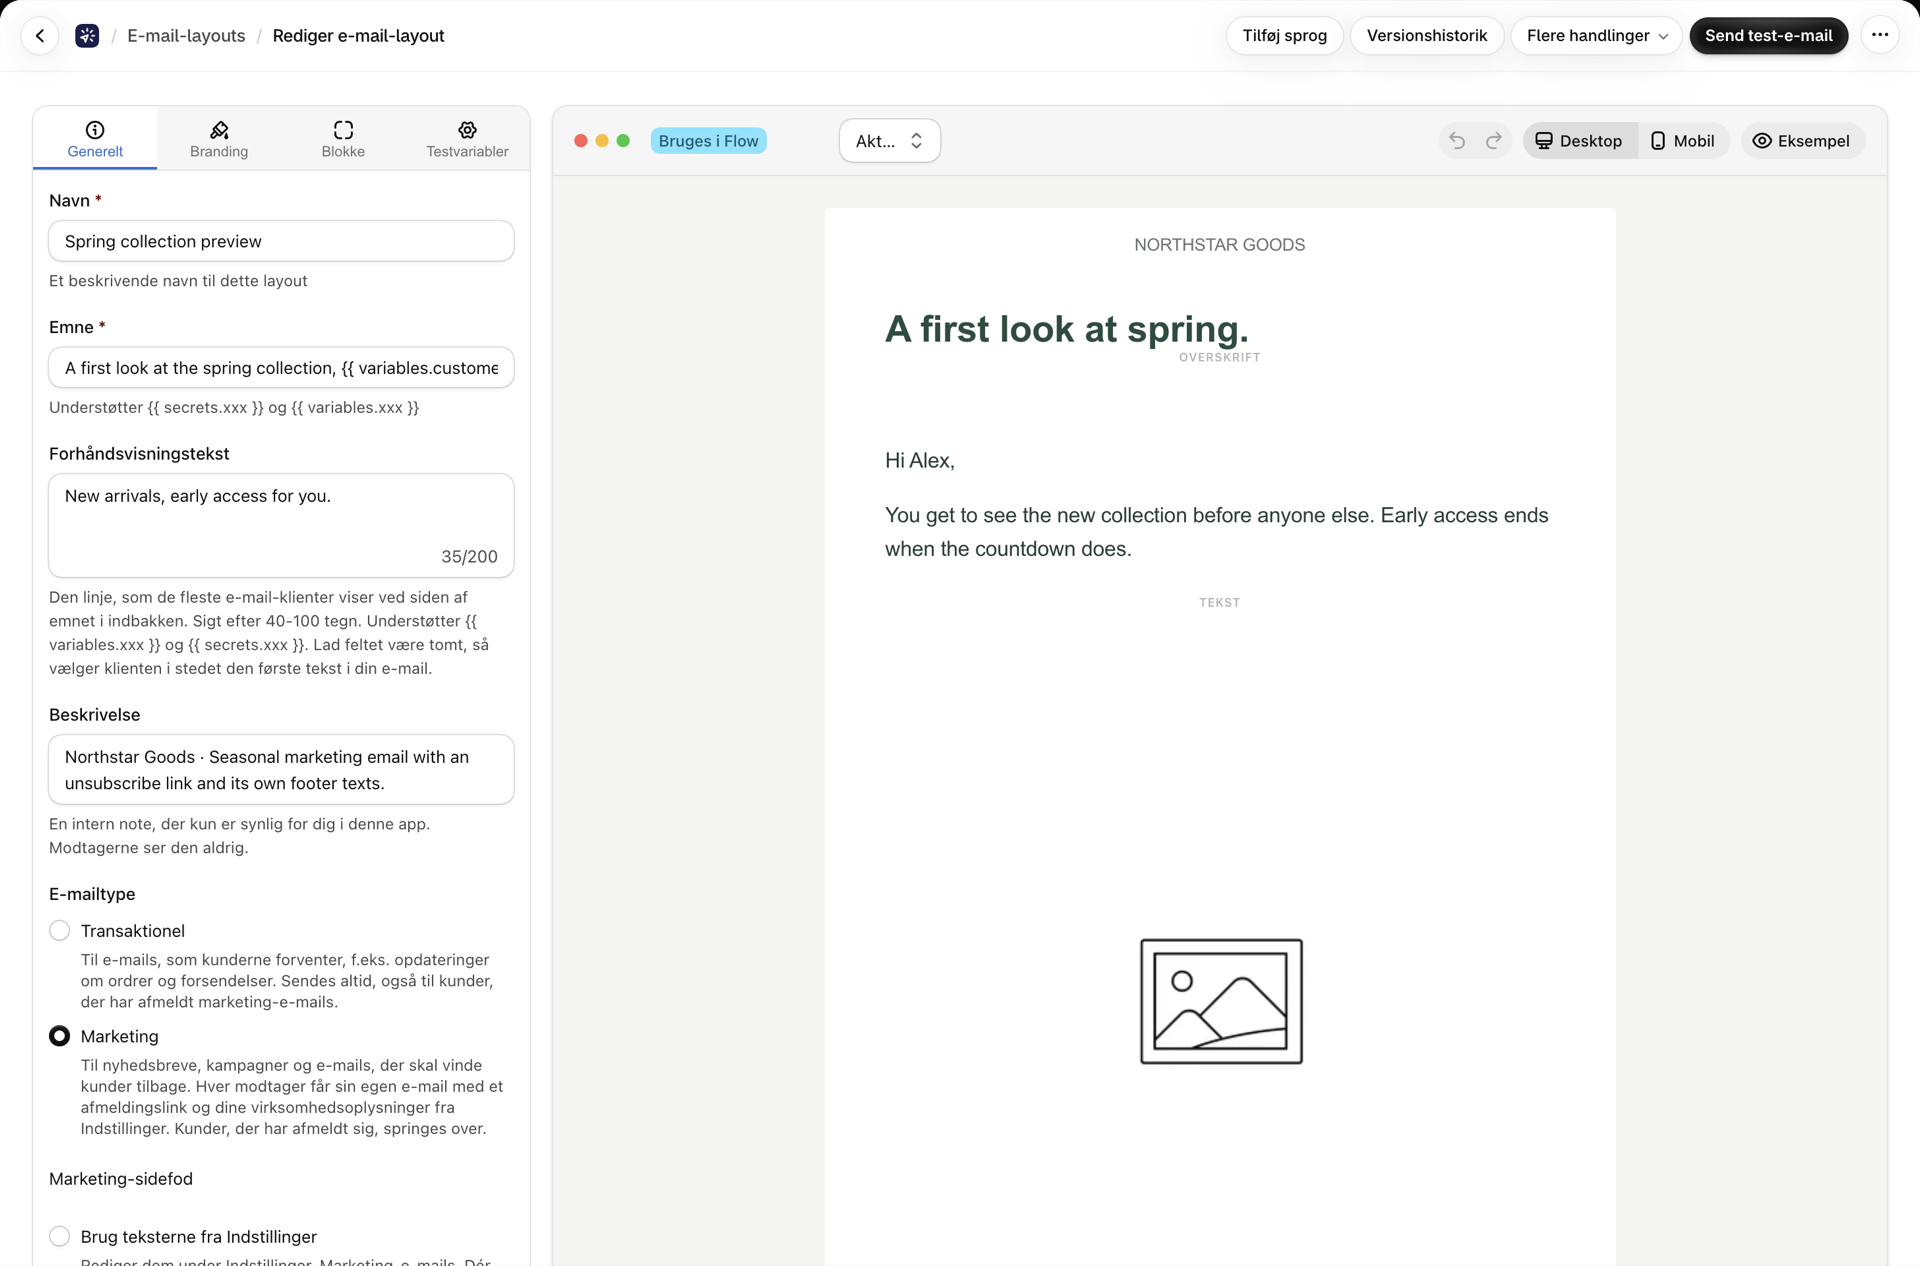Click the back arrow button
This screenshot has width=1920, height=1266.
[40, 36]
